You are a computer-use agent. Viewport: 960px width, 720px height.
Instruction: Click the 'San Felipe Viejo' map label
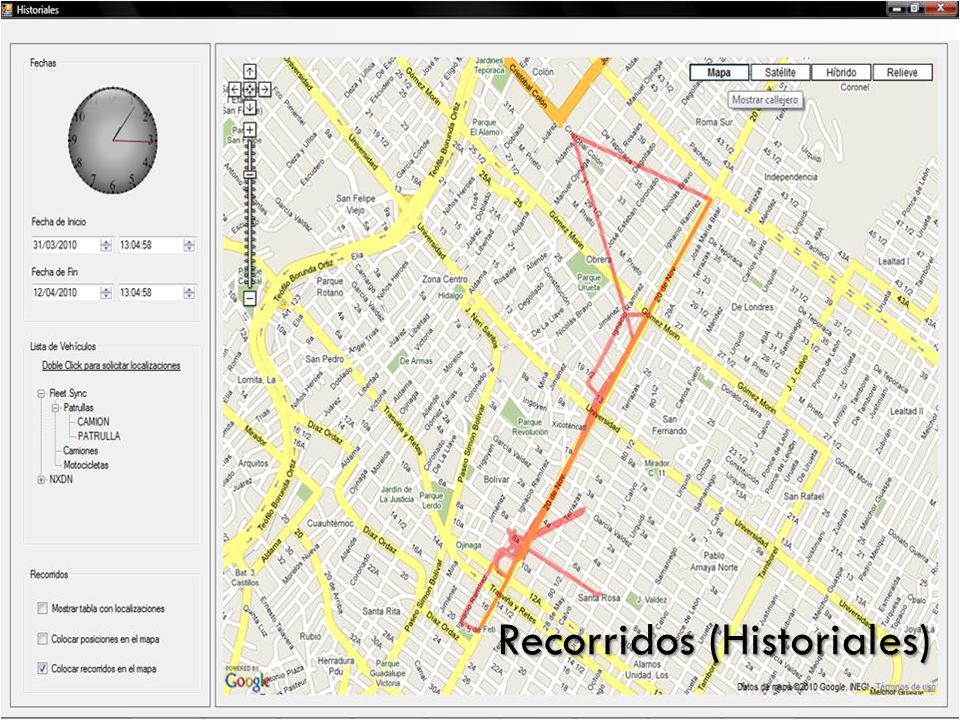click(356, 204)
